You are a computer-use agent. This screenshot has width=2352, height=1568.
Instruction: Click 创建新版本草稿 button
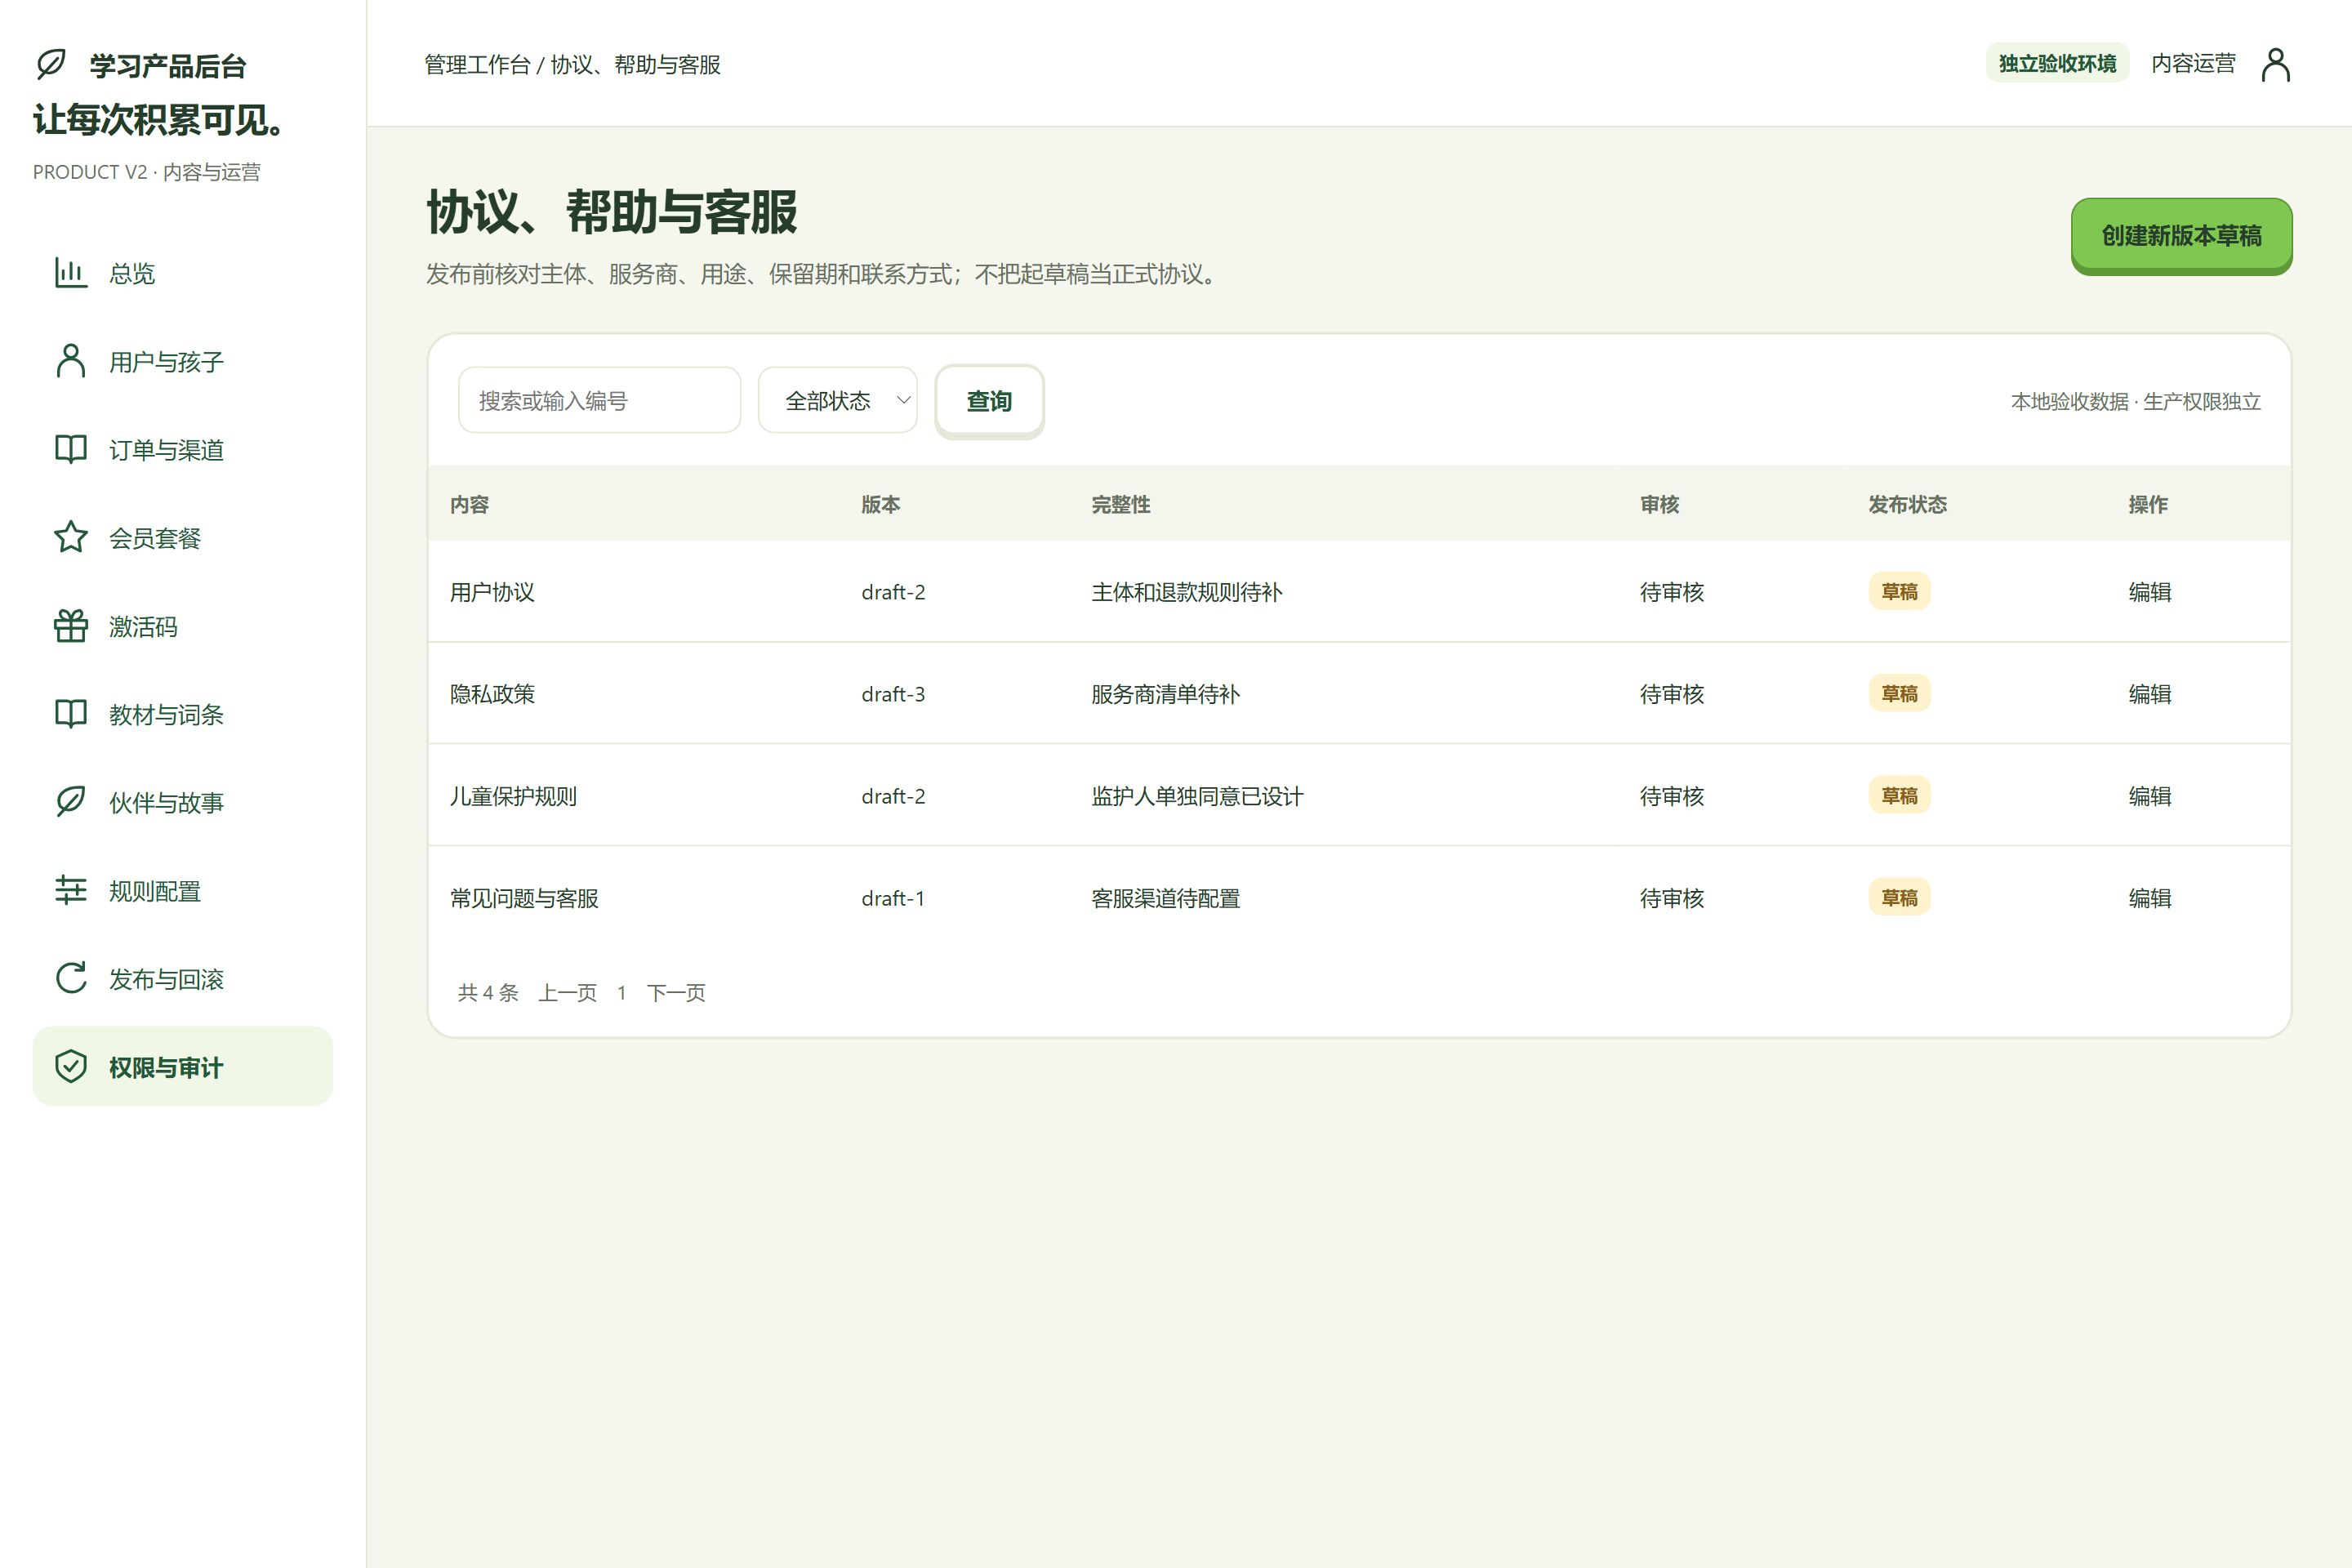(2181, 236)
